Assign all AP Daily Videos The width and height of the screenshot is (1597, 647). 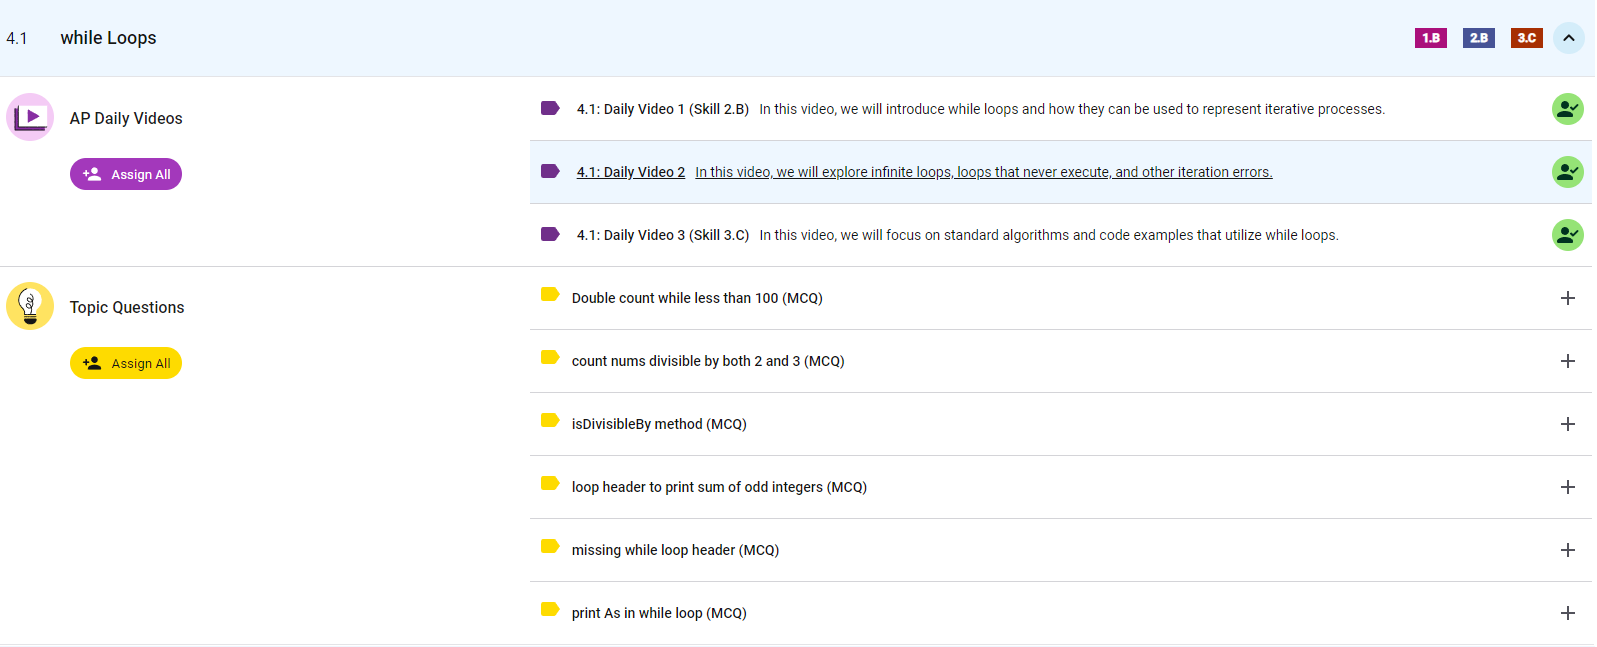click(x=126, y=174)
